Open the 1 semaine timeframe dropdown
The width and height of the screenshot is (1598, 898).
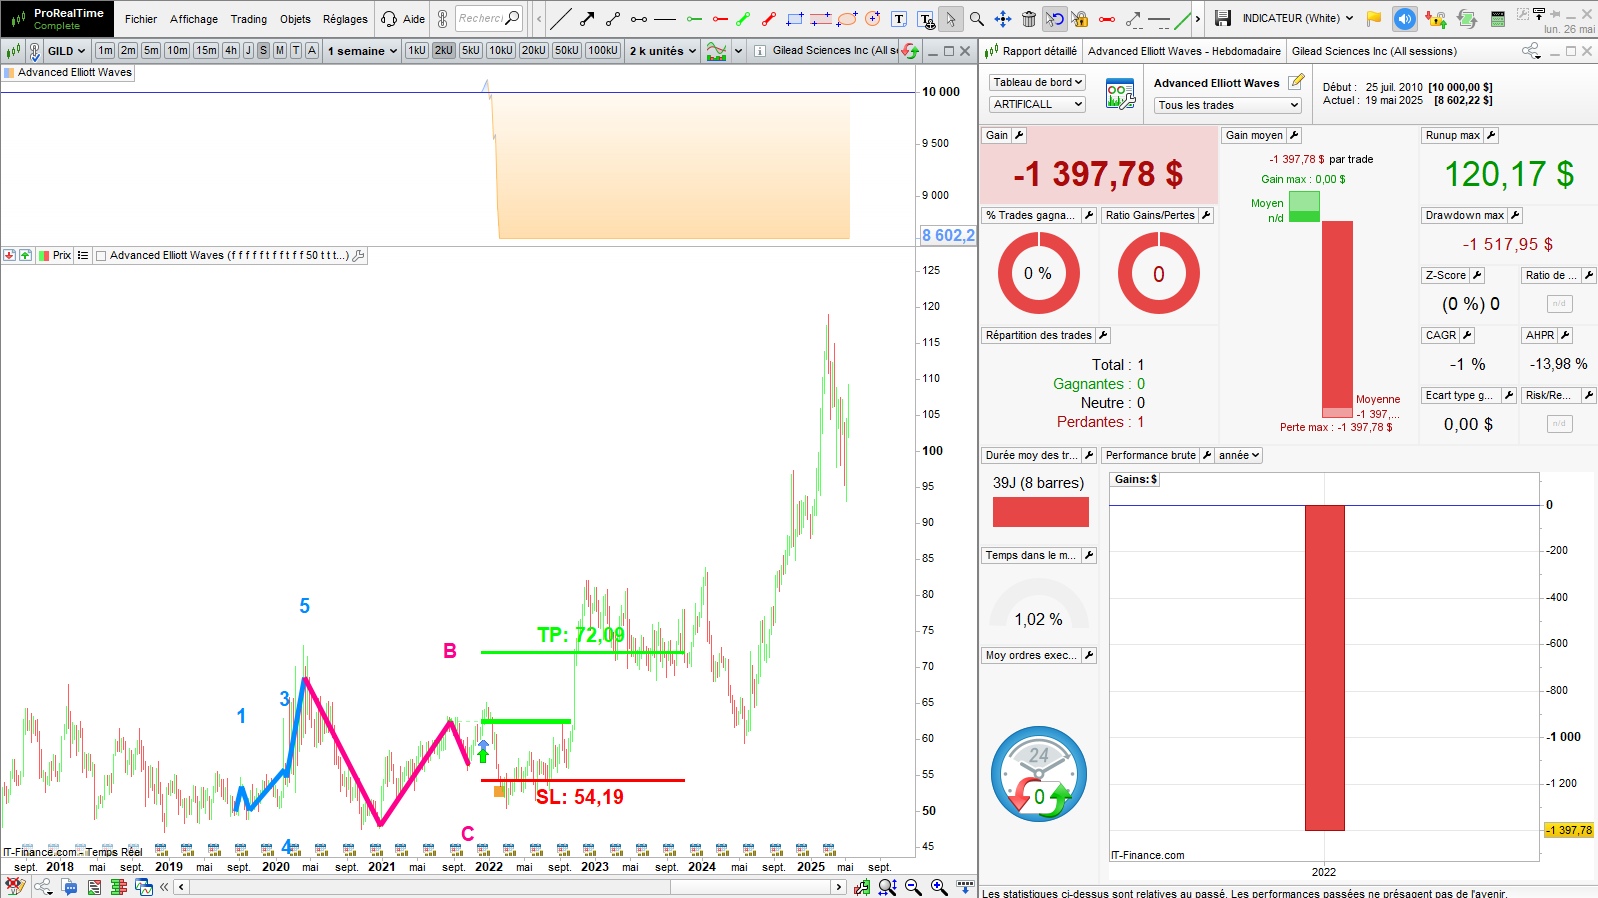[362, 51]
